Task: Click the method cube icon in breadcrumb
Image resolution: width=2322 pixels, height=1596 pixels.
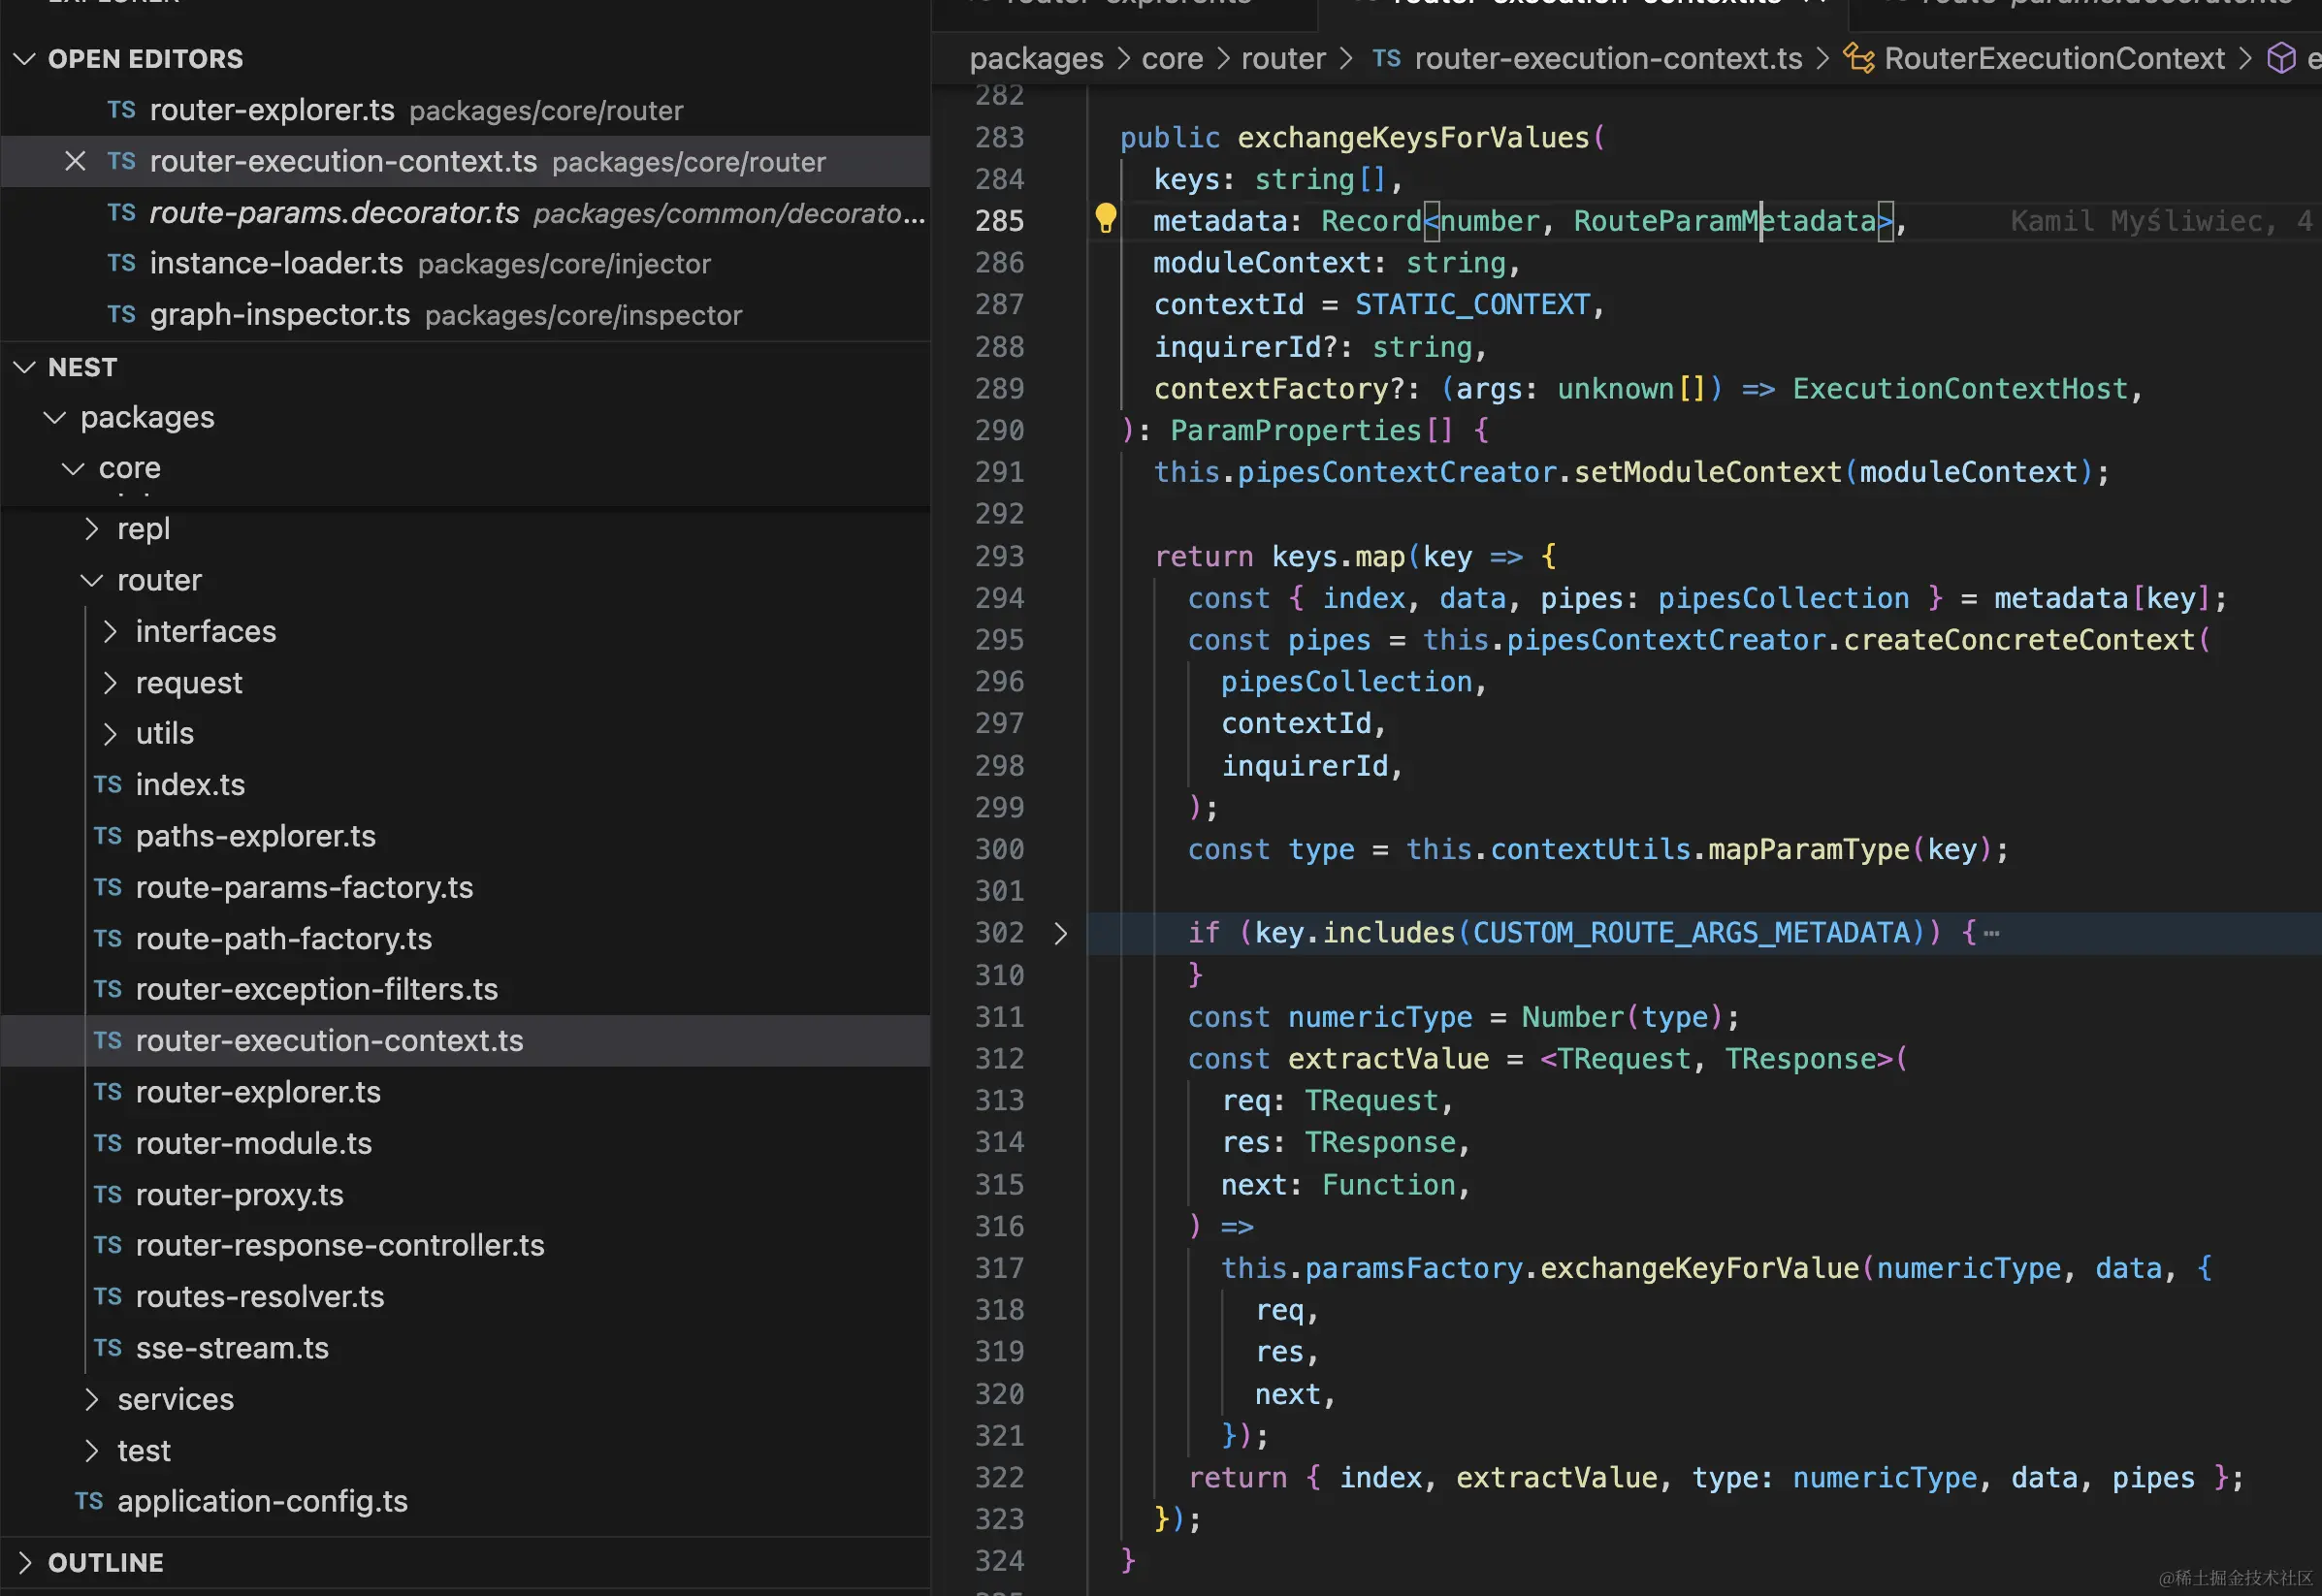Action: coord(2281,58)
